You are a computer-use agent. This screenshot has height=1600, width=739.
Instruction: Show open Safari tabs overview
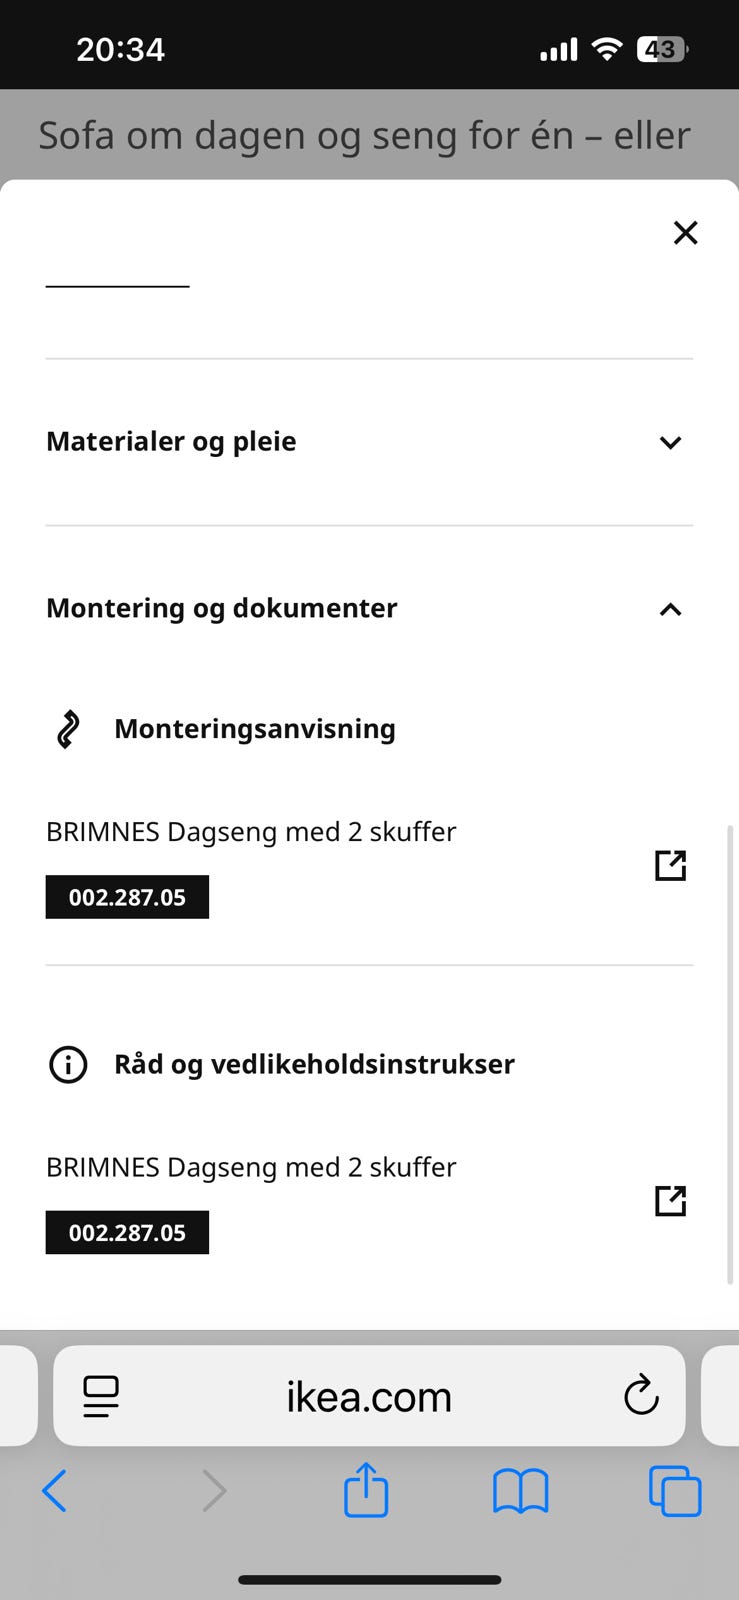[675, 1490]
